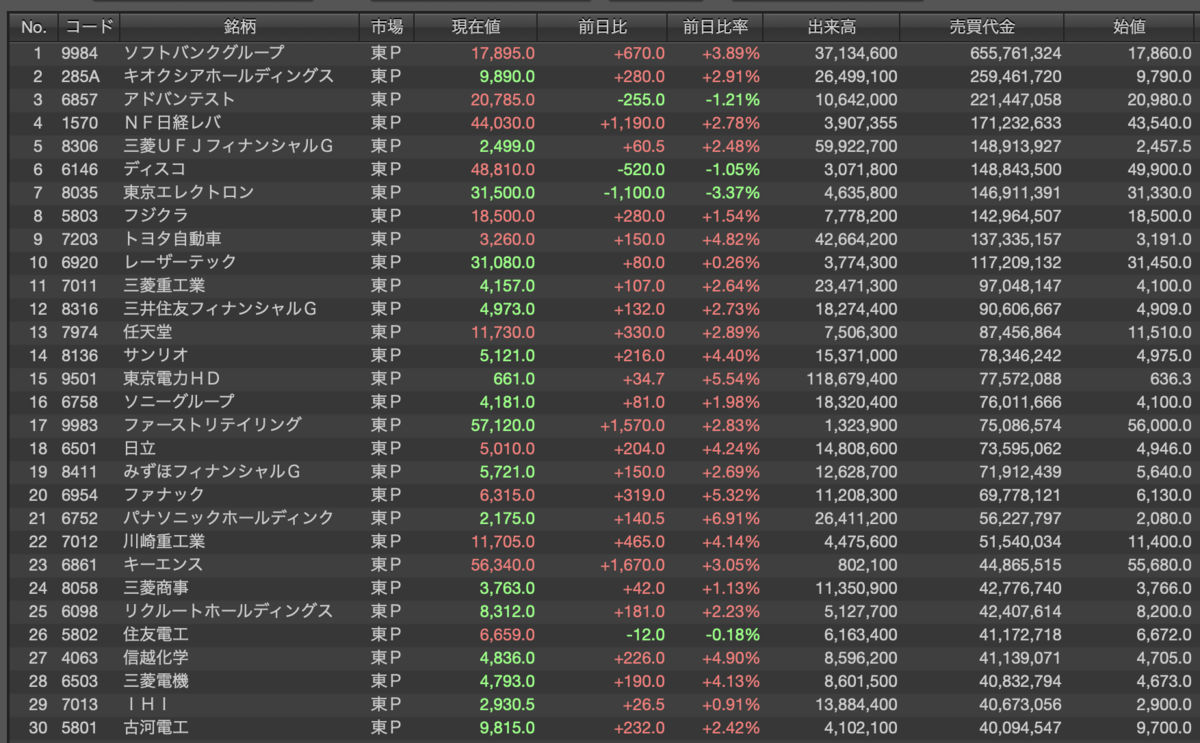Viewport: 1200px width, 743px height.
Task: Click the コード column header
Action: click(87, 27)
